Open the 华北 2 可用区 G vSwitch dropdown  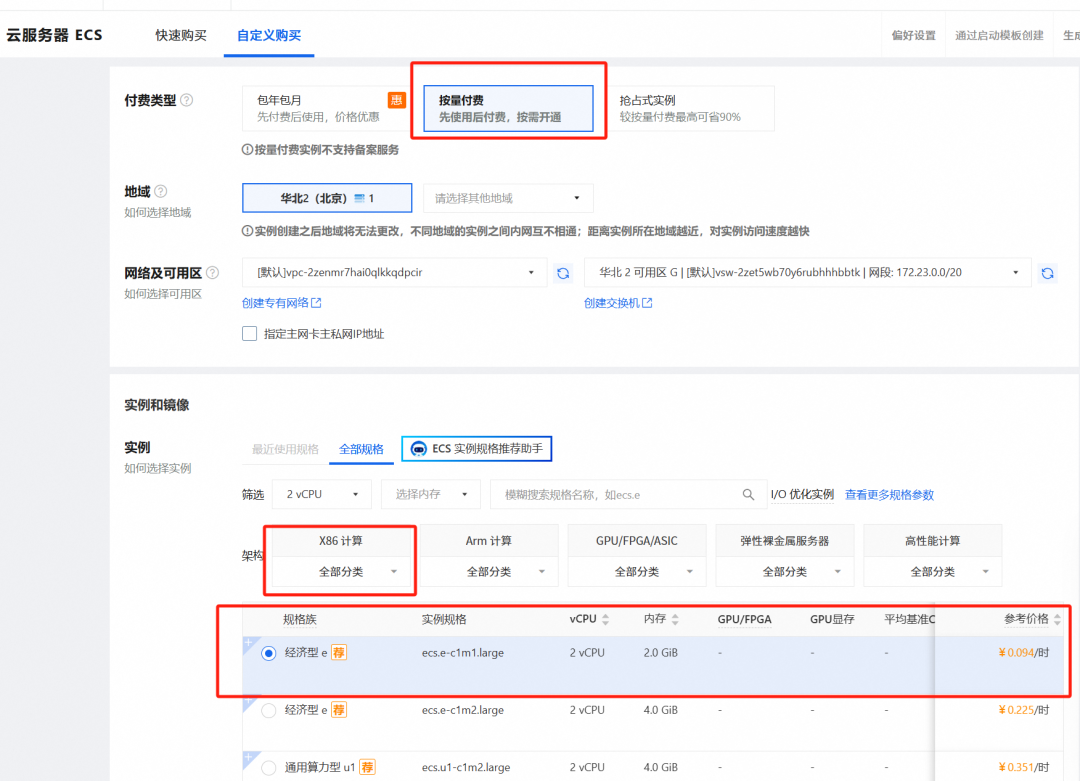(807, 273)
